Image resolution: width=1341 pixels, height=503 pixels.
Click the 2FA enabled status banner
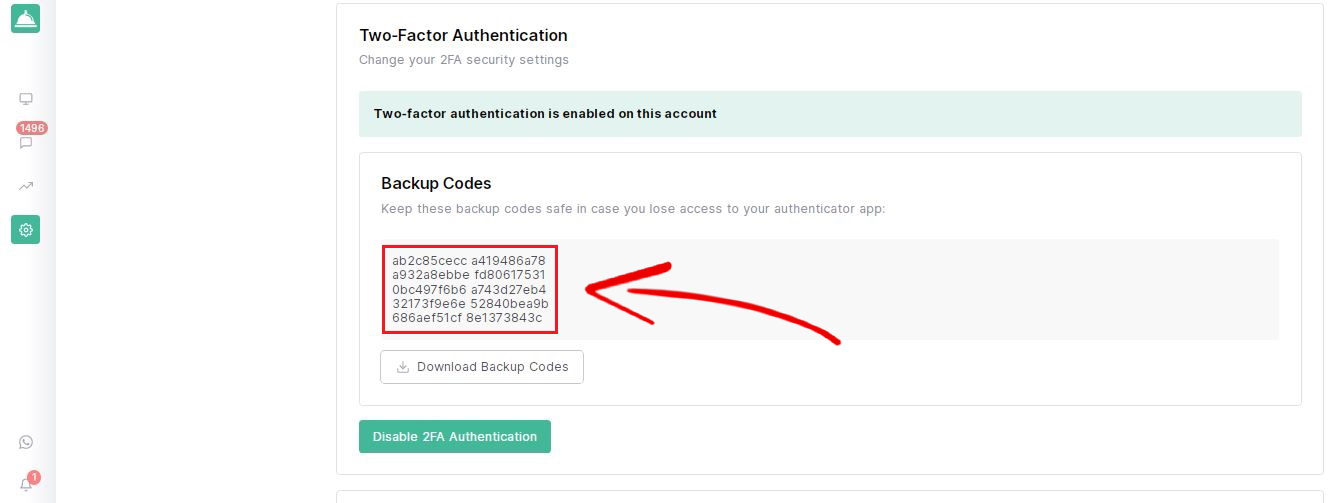pos(830,114)
